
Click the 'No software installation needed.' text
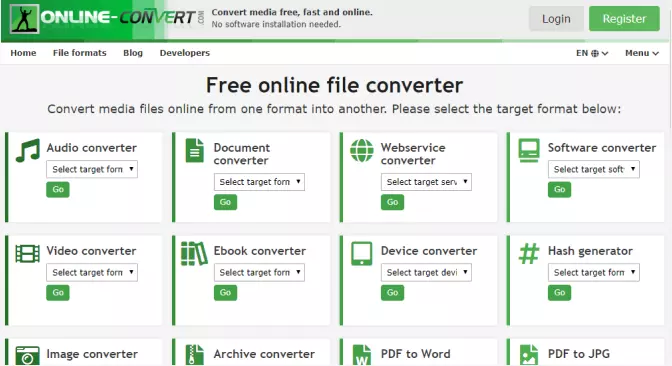coord(276,24)
